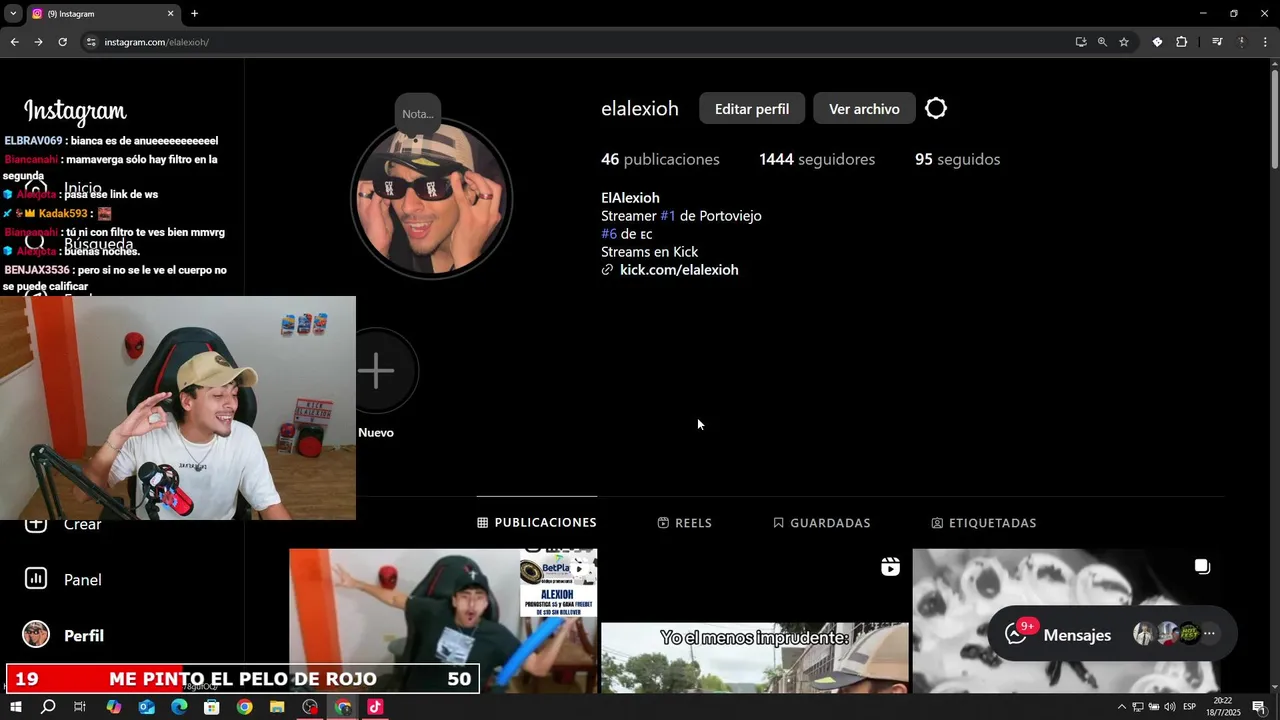This screenshot has width=1280, height=720.
Task: Click the media control toolbar icon
Action: point(1217,42)
